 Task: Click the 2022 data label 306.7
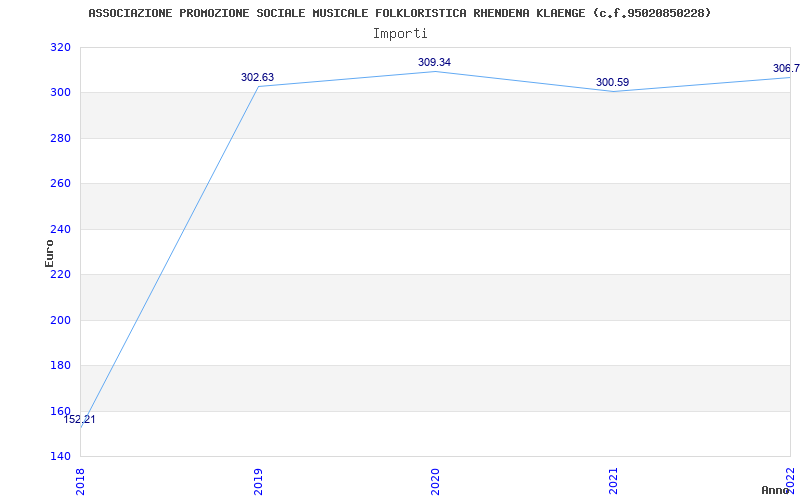786,68
